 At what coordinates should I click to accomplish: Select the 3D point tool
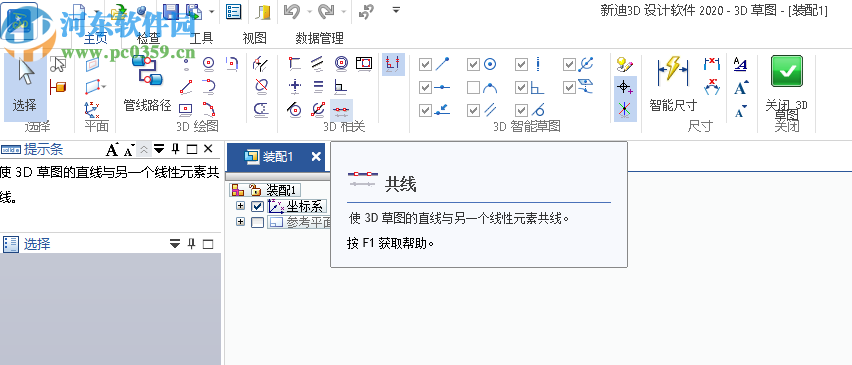click(186, 64)
